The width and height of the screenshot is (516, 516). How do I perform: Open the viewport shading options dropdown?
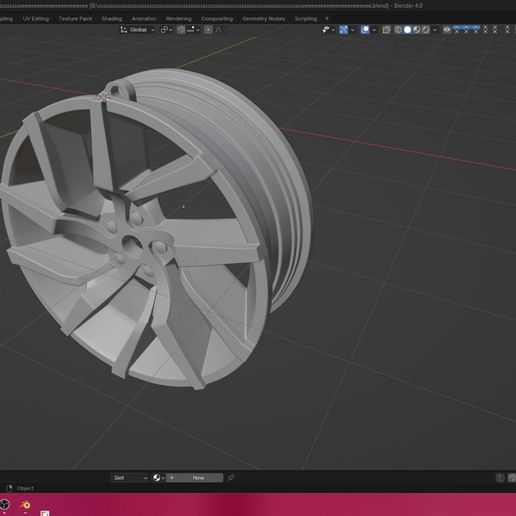coord(435,30)
